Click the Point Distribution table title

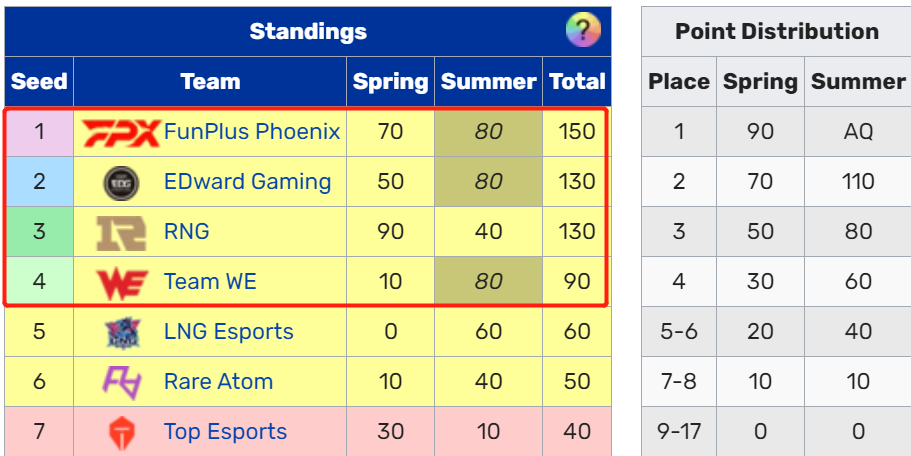[x=776, y=31]
